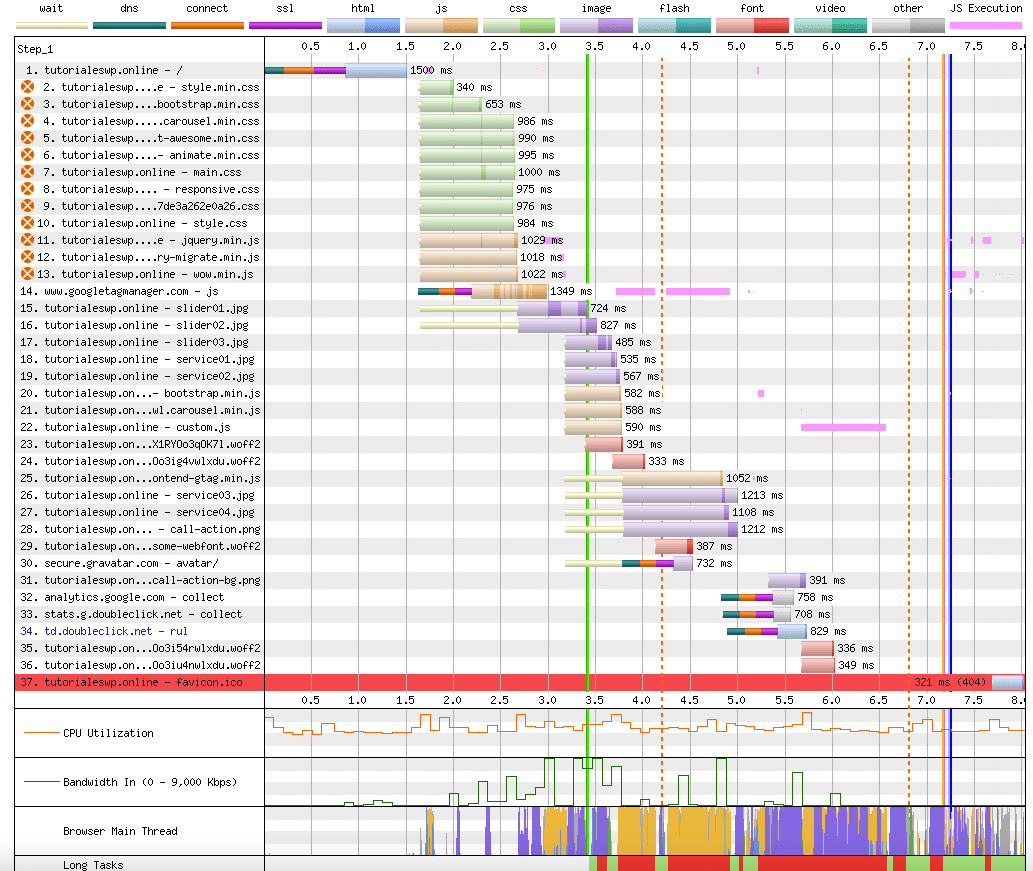Click render-blocking icon on wow.min.js row
This screenshot has height=871, width=1033.
click(28, 275)
